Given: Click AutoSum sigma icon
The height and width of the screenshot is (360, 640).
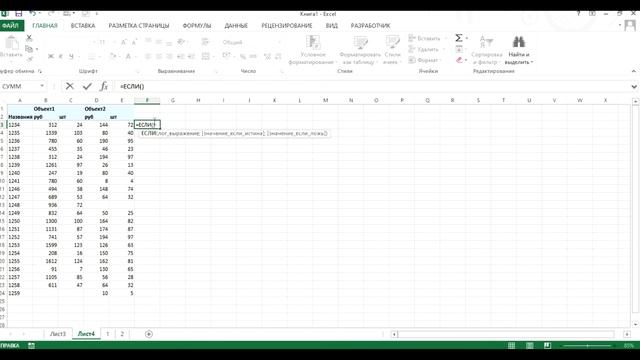Looking at the screenshot, I should point(459,38).
